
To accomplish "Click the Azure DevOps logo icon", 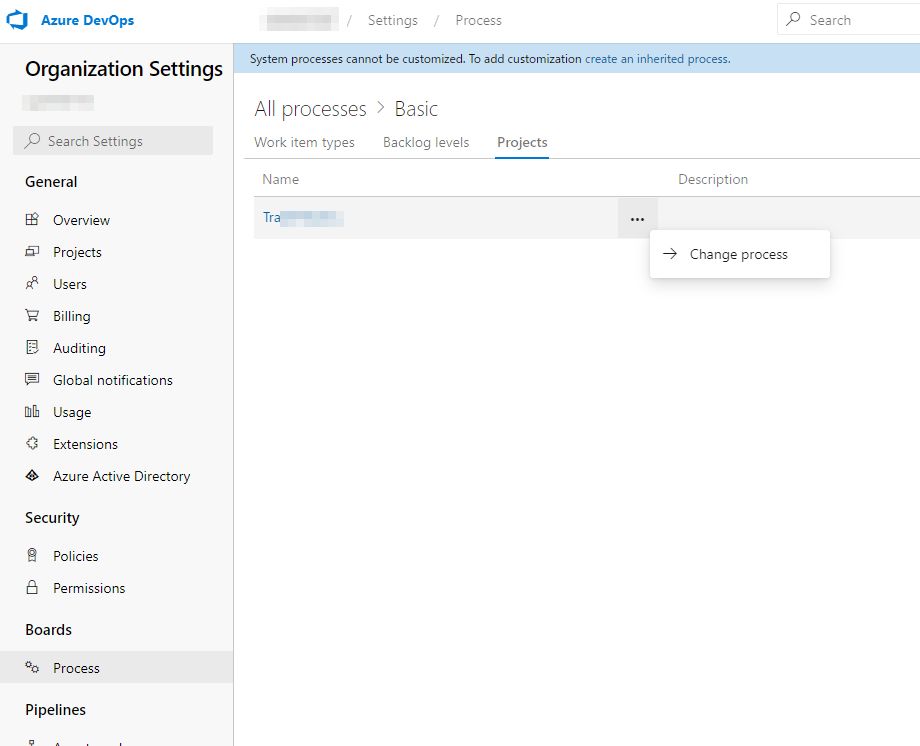I will (17, 20).
